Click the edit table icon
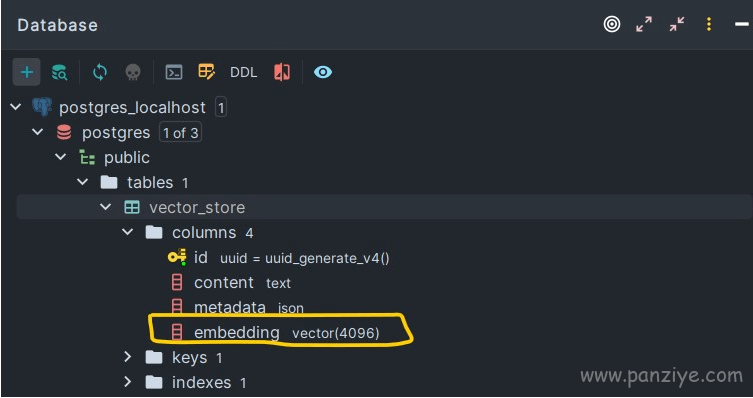This screenshot has width=753, height=398. [x=206, y=72]
